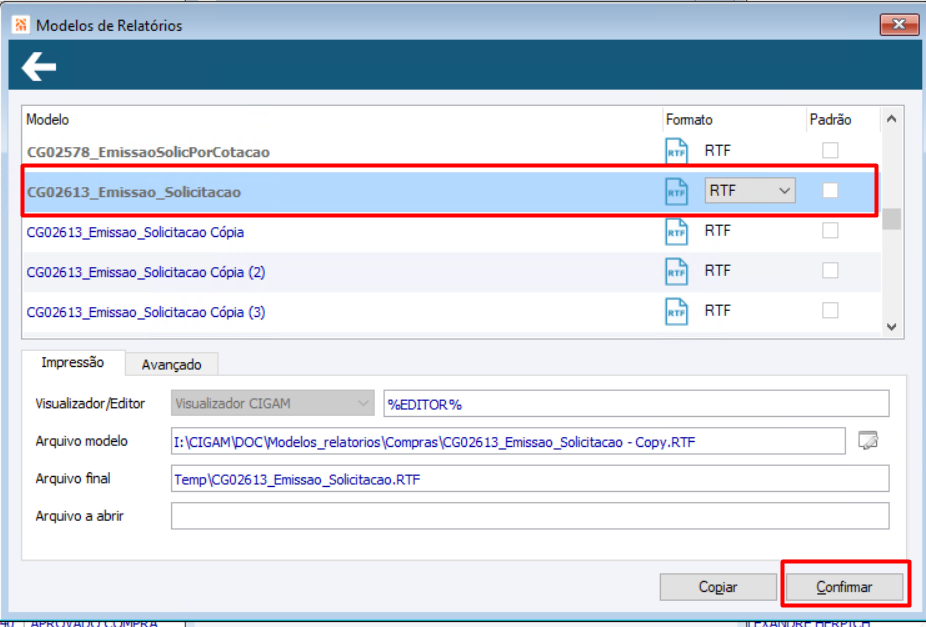
Task: Select row CG02613_Emissao_Solicitacao
Action: tap(452, 192)
